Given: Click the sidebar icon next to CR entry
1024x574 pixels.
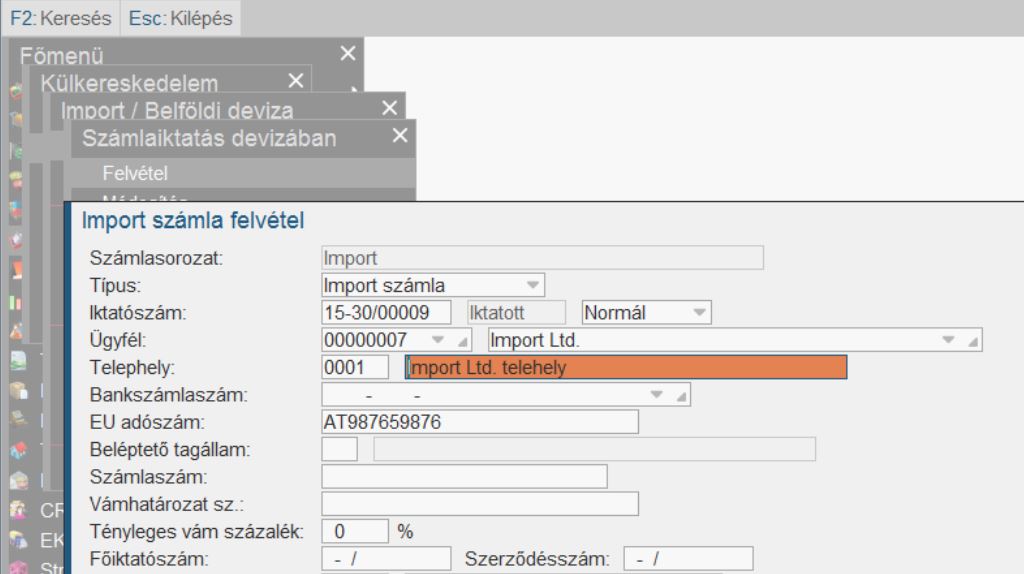Looking at the screenshot, I should [x=18, y=510].
